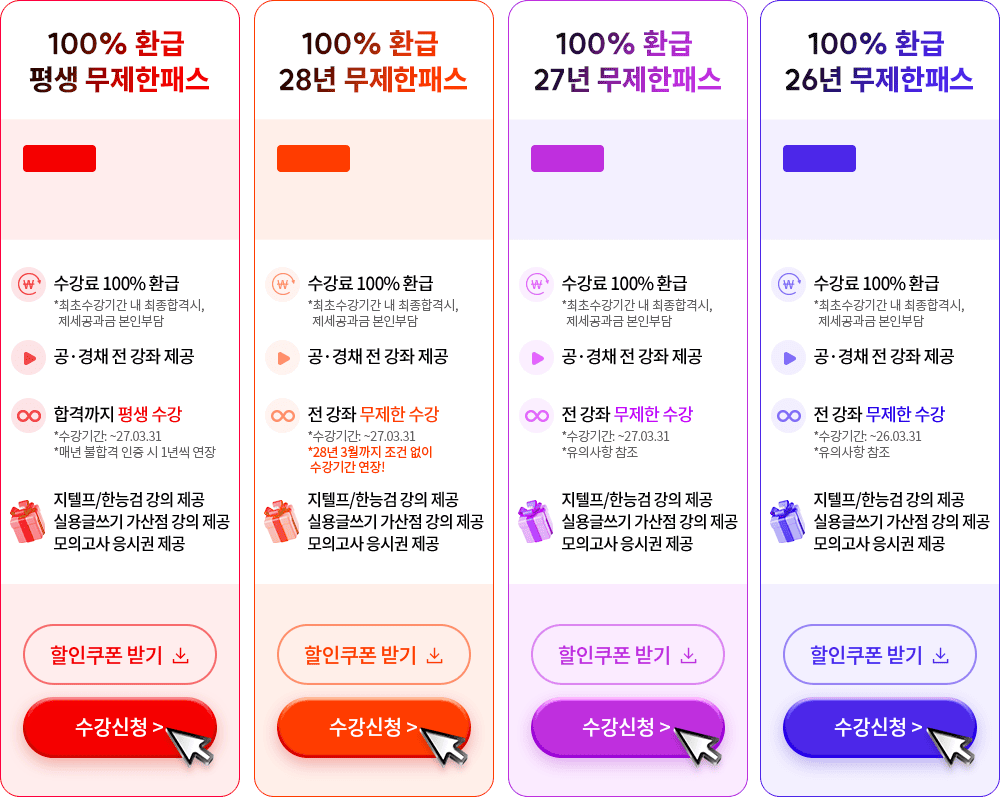
Task: Click the blue won refund icon in 26년 card
Action: point(789,284)
